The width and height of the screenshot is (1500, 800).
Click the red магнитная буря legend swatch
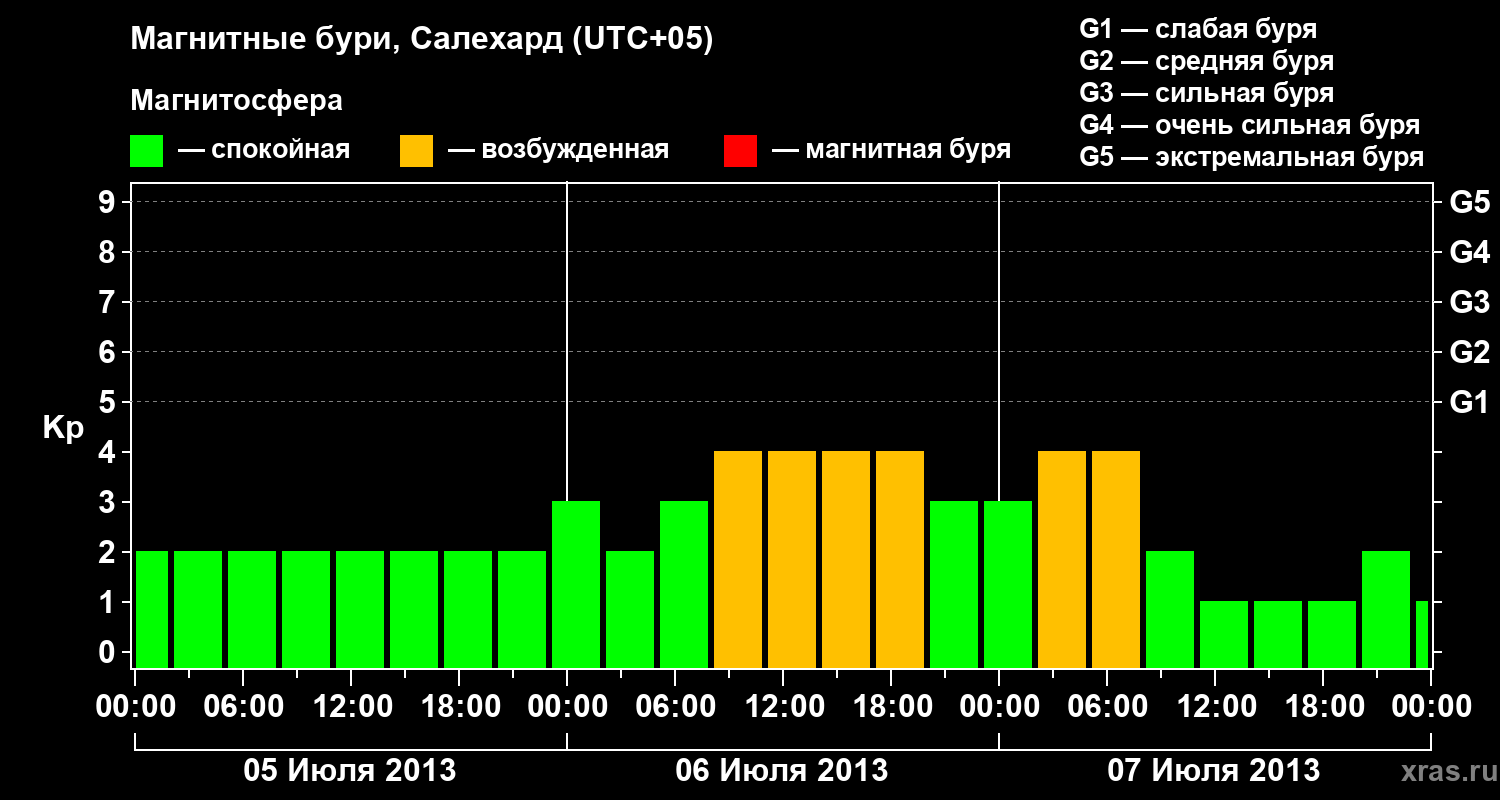point(740,151)
